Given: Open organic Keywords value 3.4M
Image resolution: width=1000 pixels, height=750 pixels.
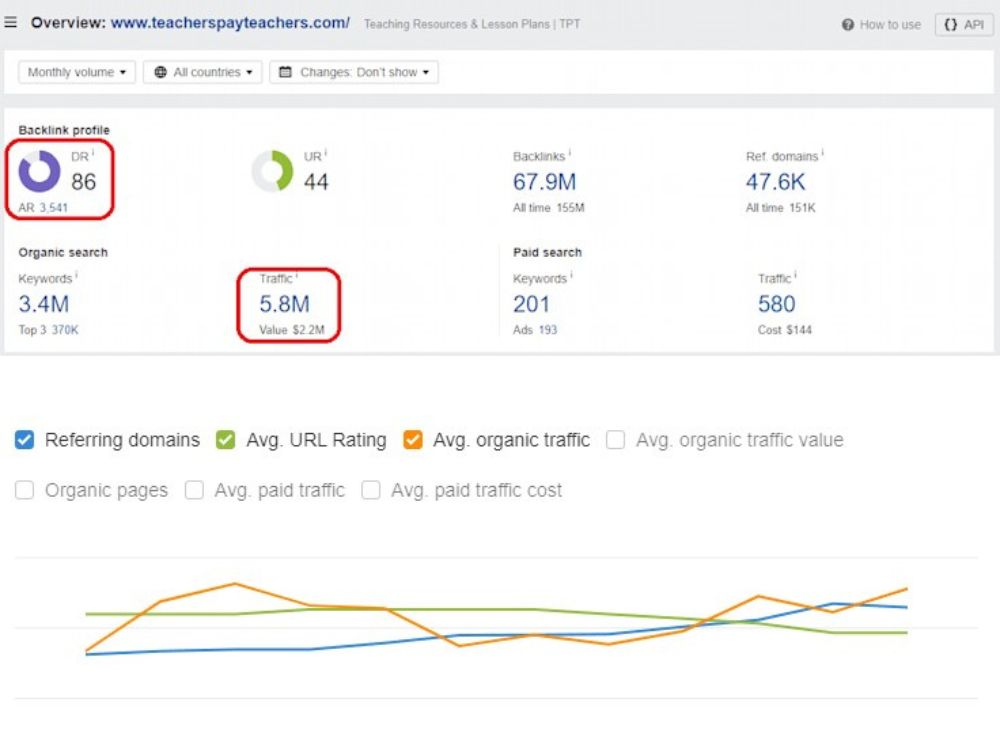Looking at the screenshot, I should coord(43,304).
